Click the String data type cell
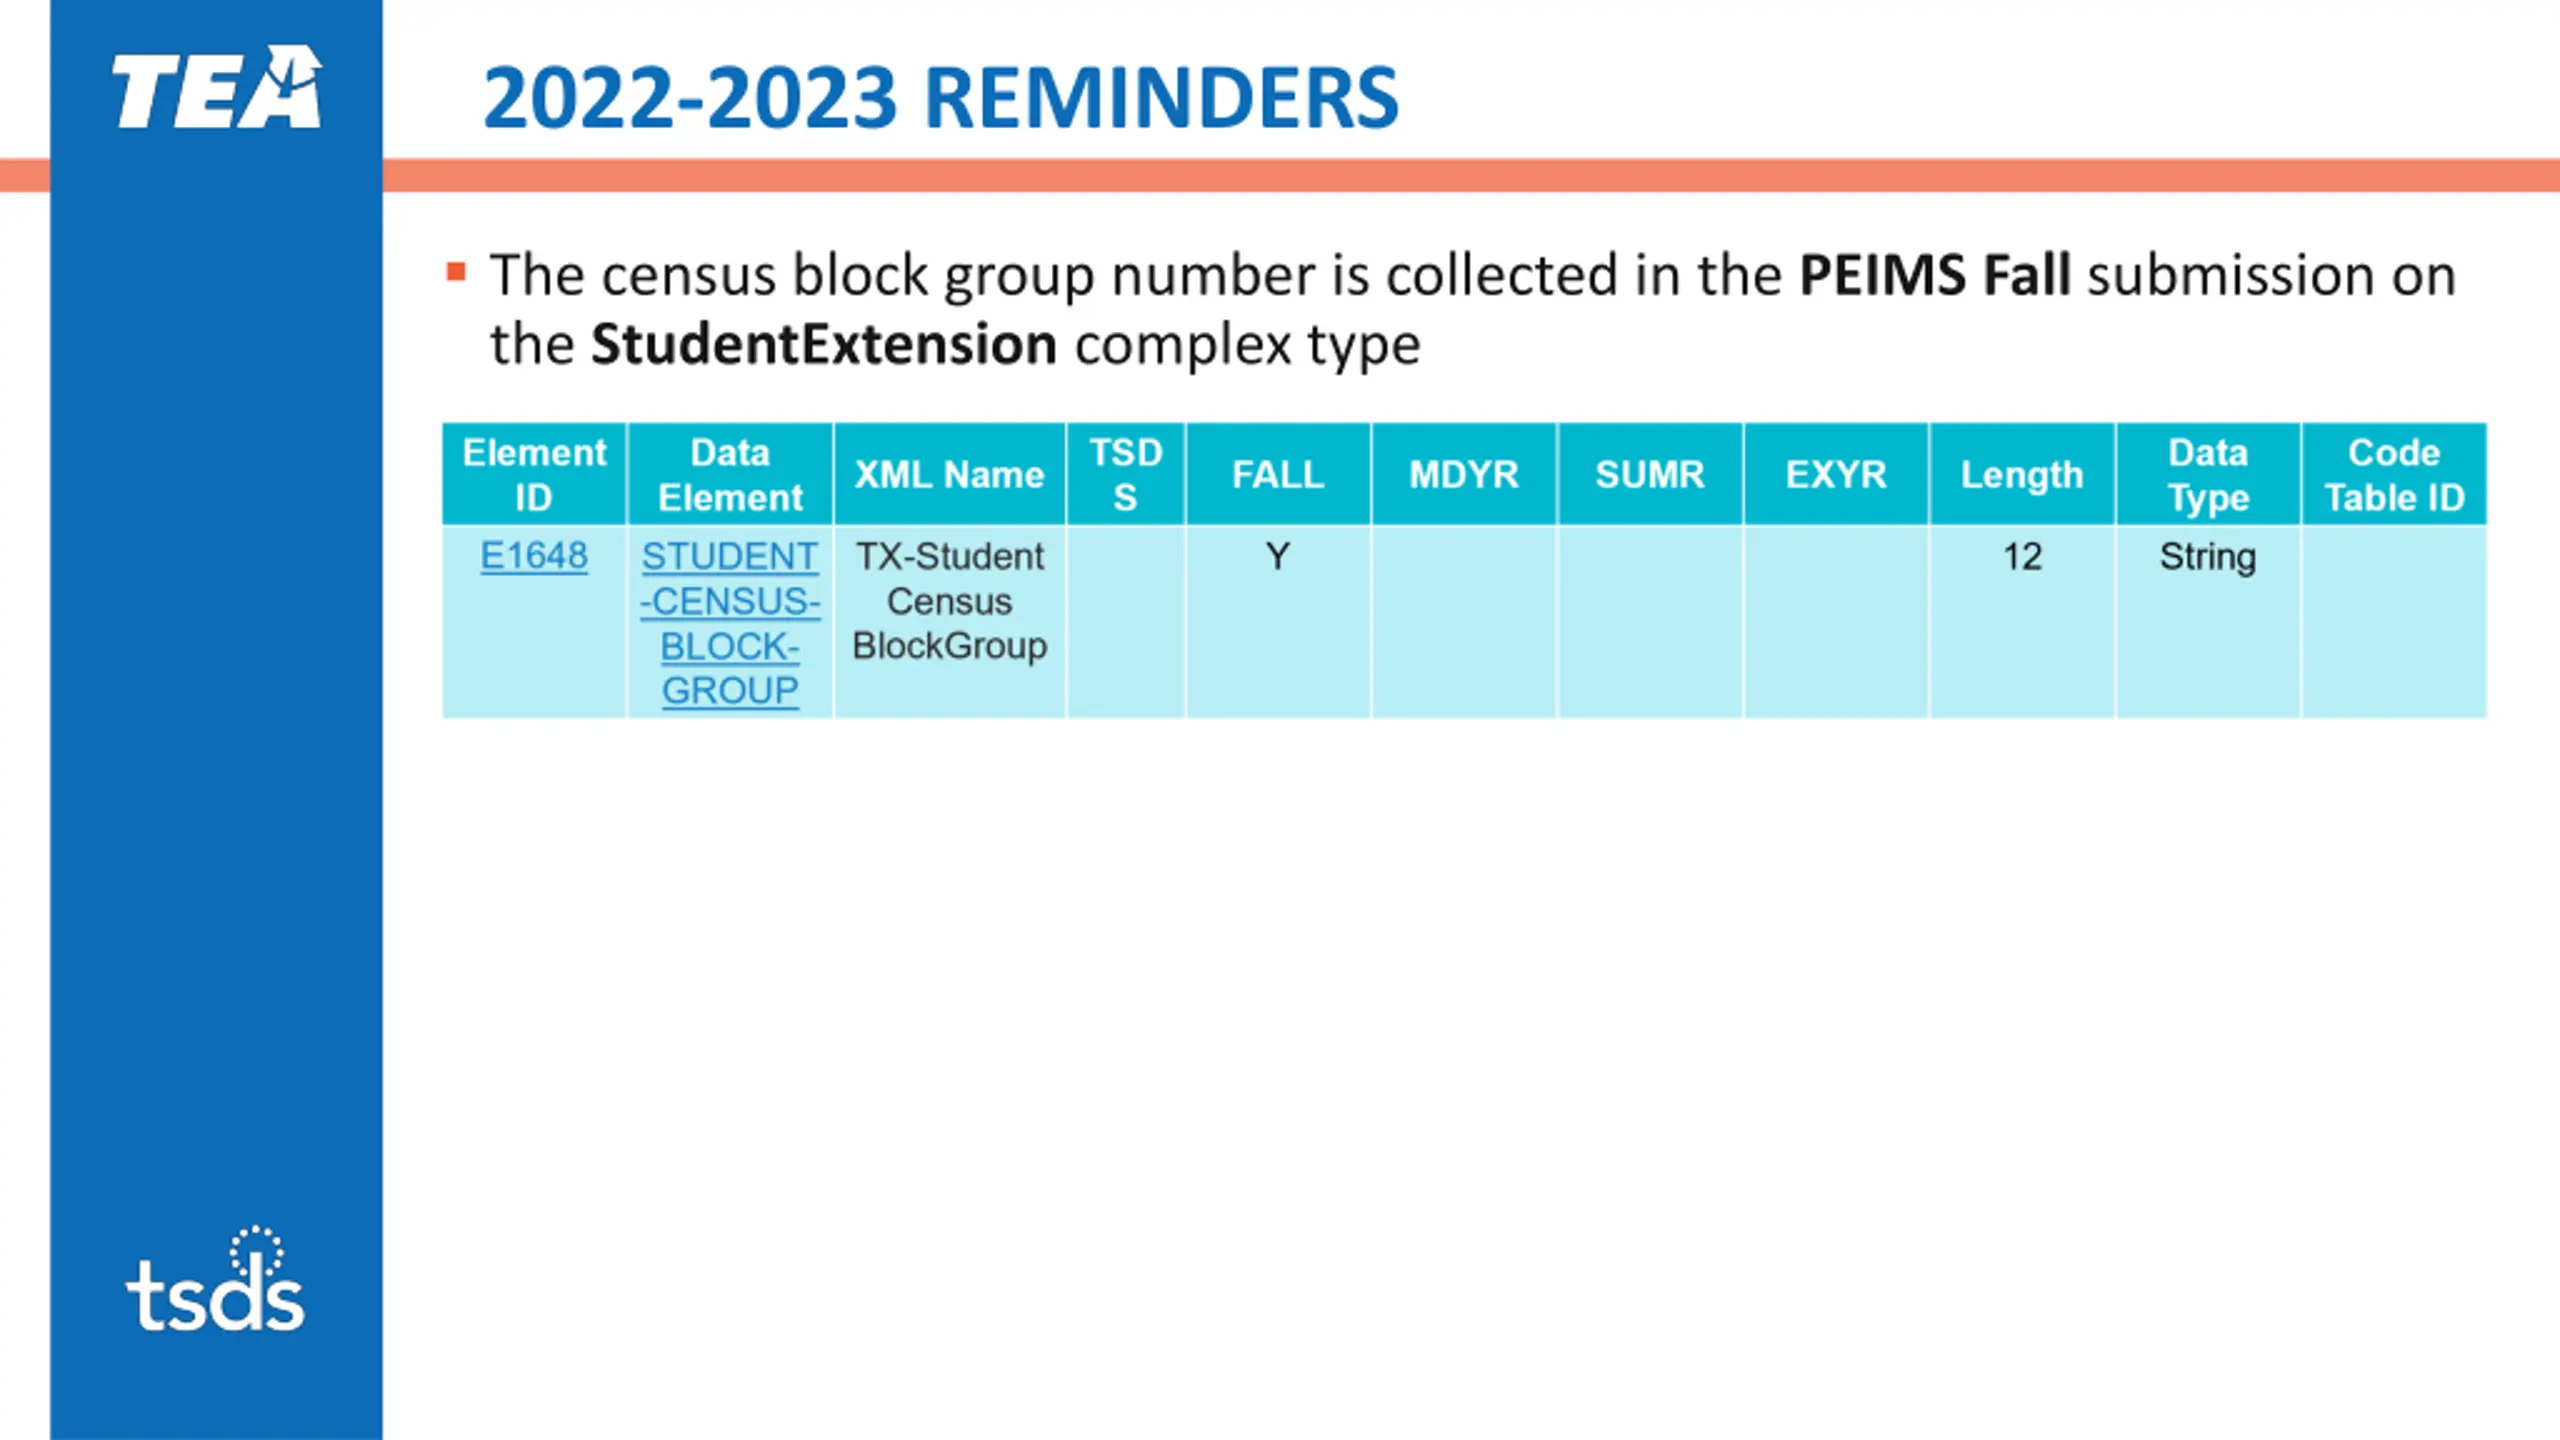Viewport: 2560px width, 1440px height. (2208, 557)
